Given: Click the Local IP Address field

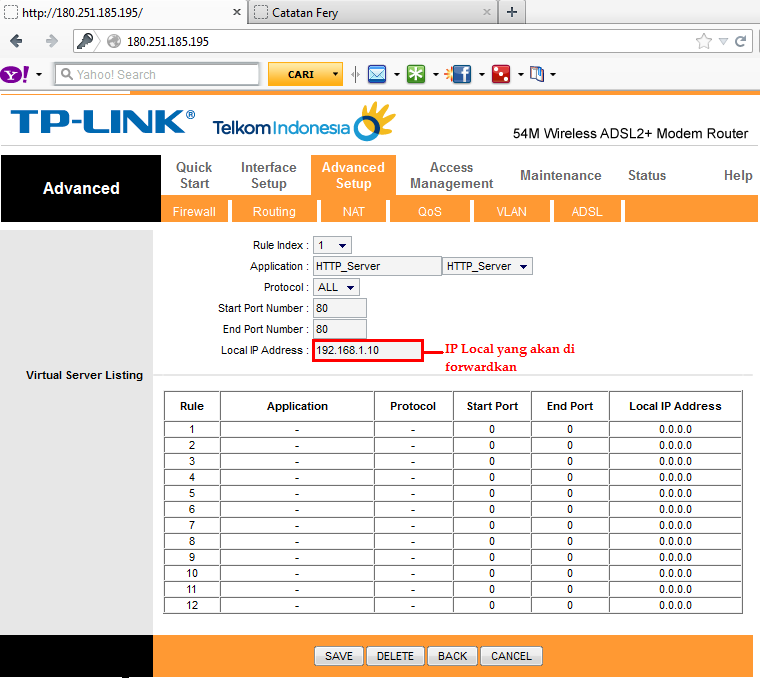Looking at the screenshot, I should pyautogui.click(x=367, y=350).
